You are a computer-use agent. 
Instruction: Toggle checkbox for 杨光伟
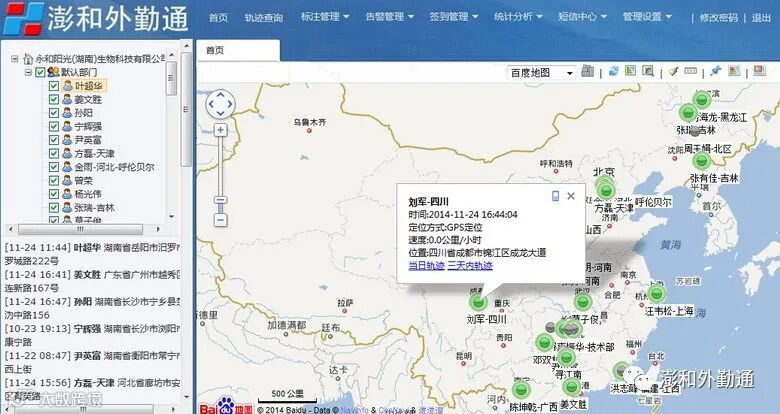tap(54, 194)
